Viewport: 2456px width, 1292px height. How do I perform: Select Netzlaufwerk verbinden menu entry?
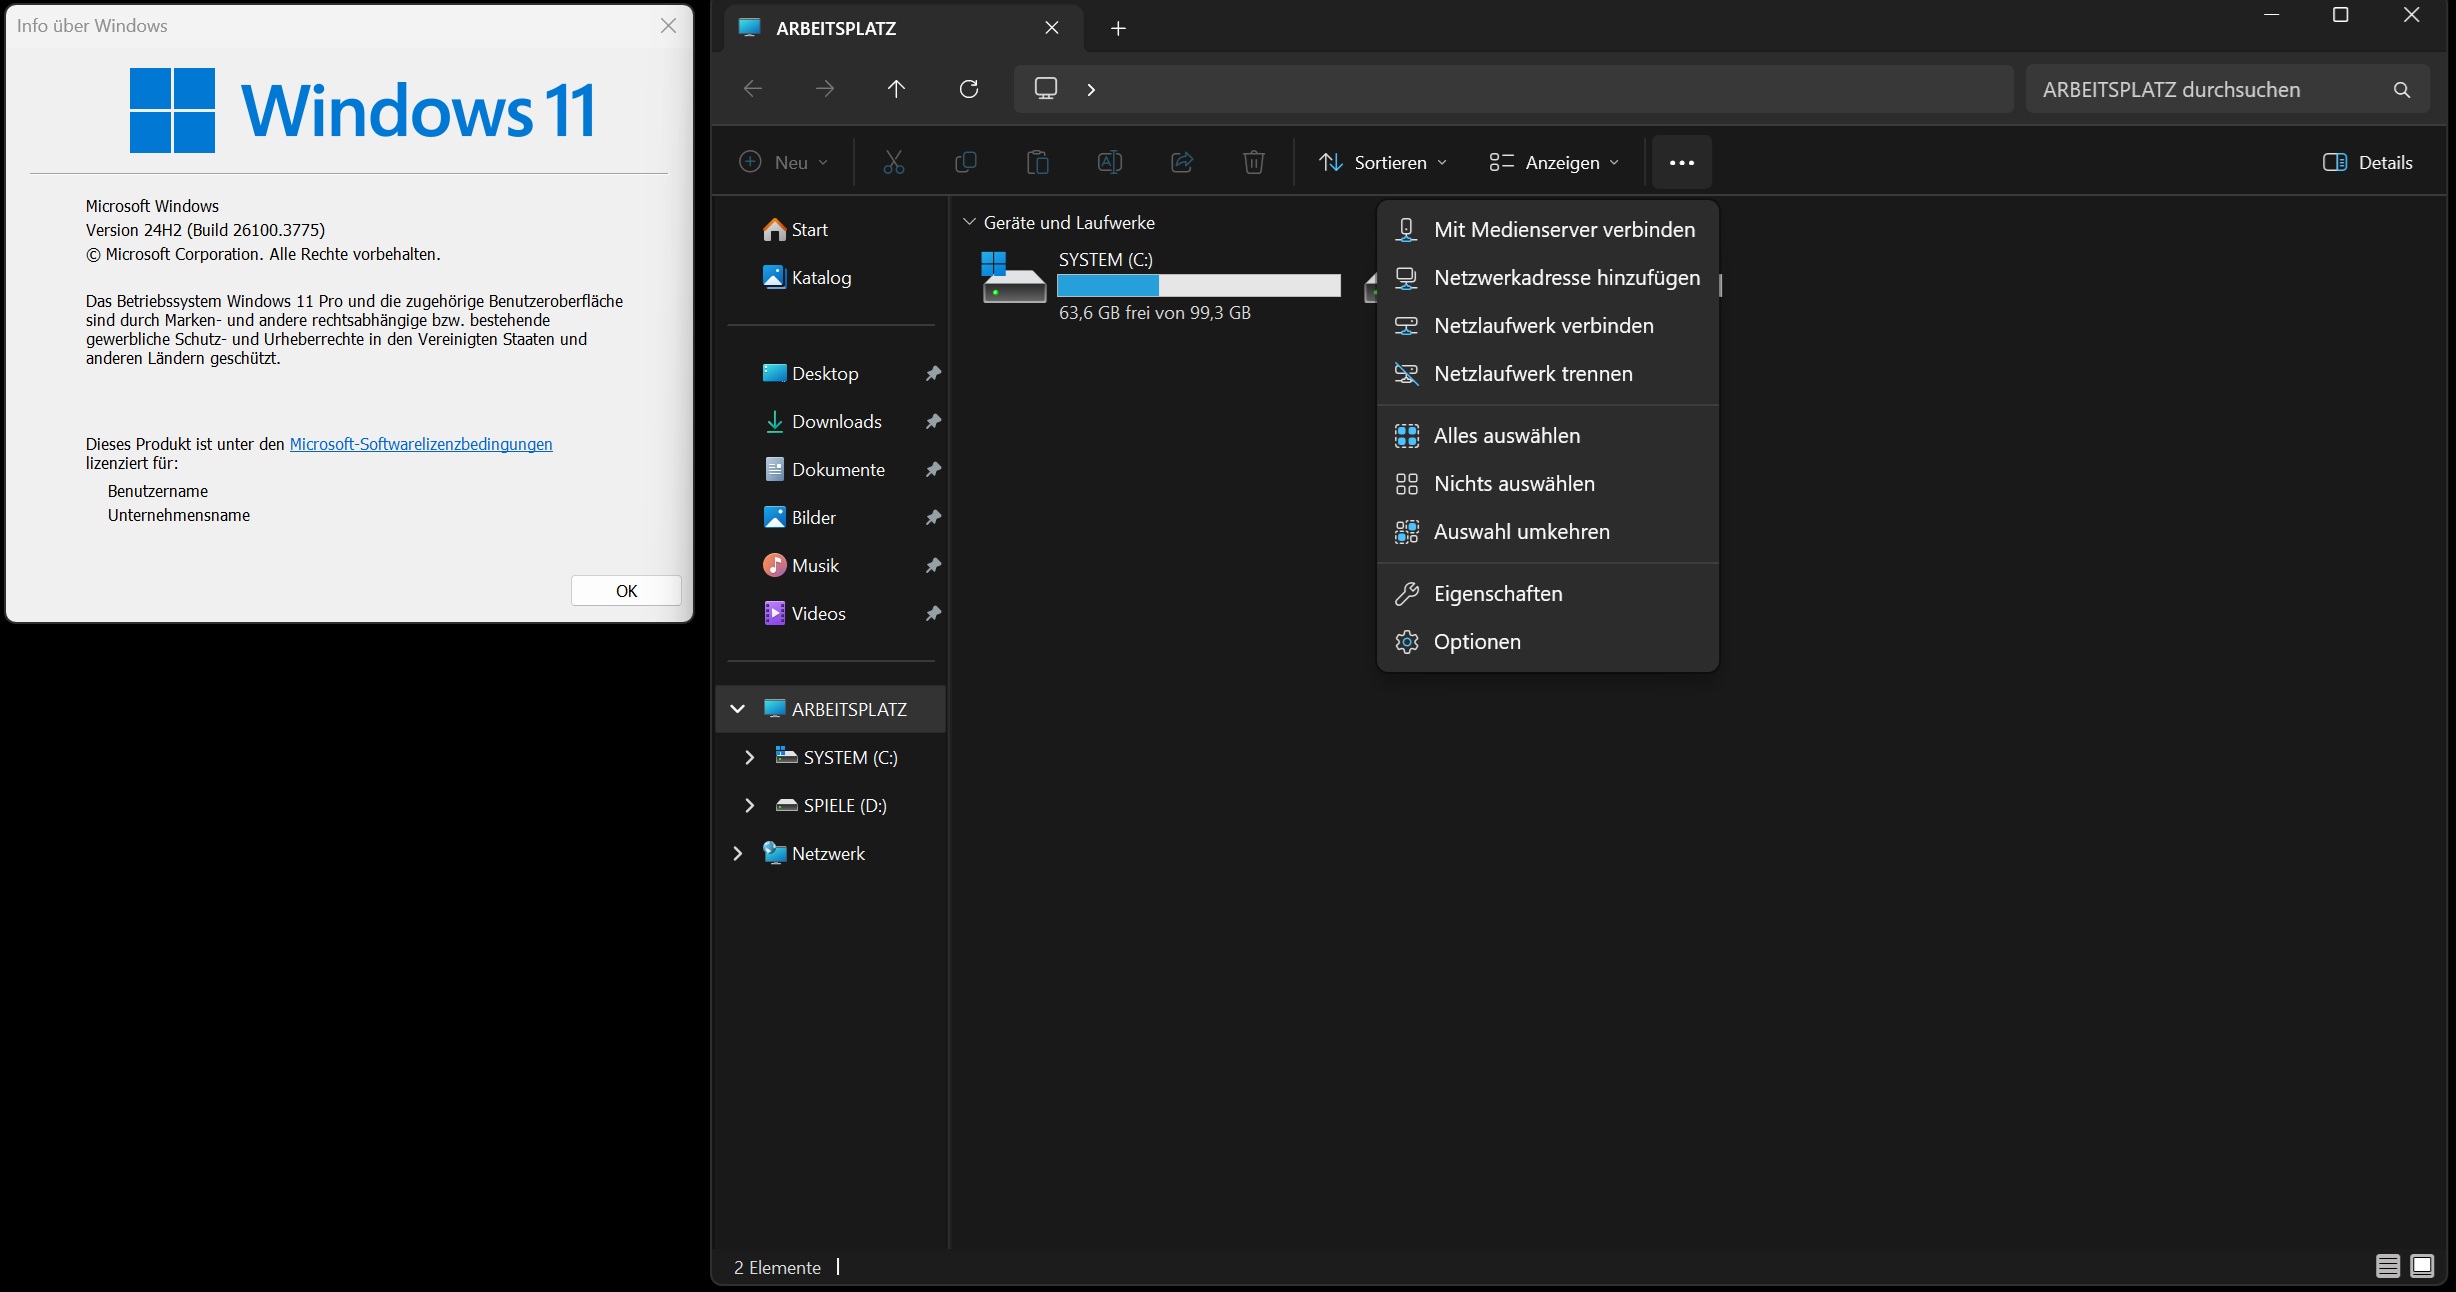(x=1542, y=326)
